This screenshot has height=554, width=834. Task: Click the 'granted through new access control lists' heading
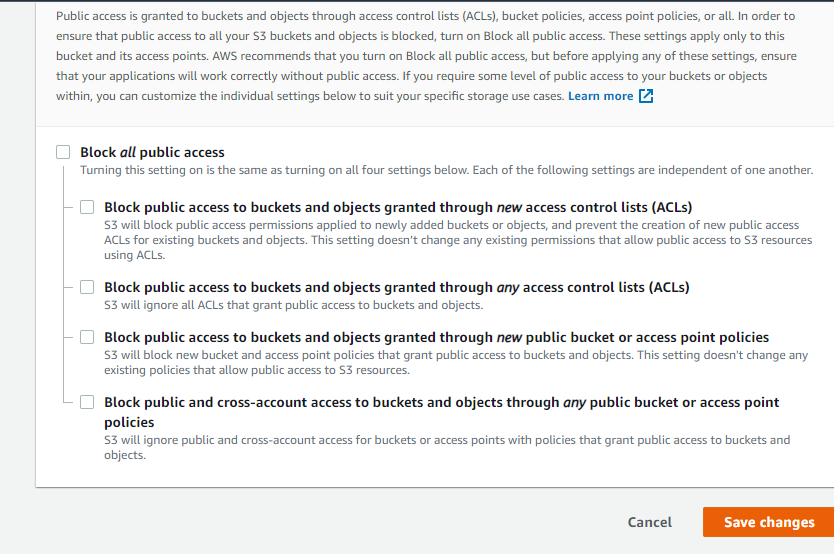(x=398, y=207)
